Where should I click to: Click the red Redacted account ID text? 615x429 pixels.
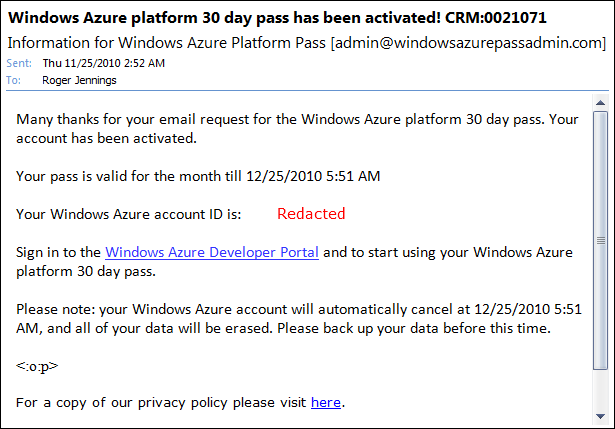311,213
